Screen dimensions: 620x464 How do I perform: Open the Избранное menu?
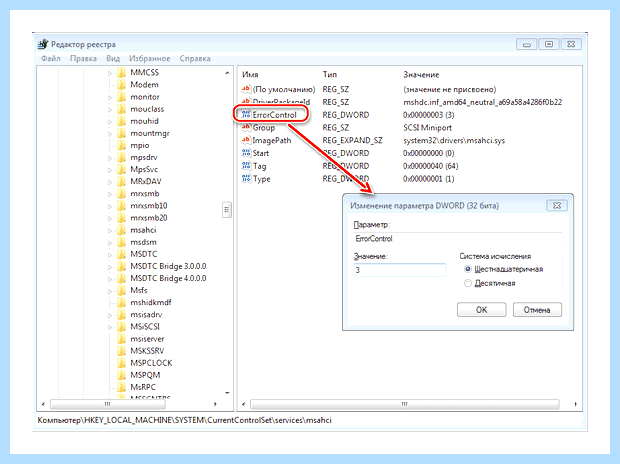coord(149,59)
